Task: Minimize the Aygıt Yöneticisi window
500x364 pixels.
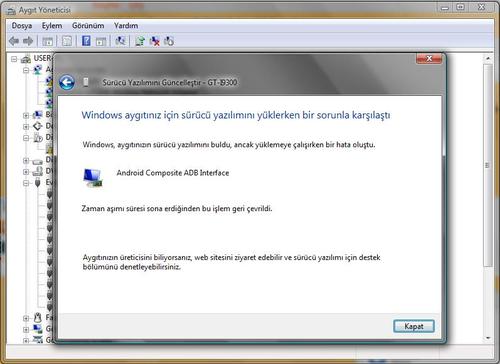Action: coord(444,7)
